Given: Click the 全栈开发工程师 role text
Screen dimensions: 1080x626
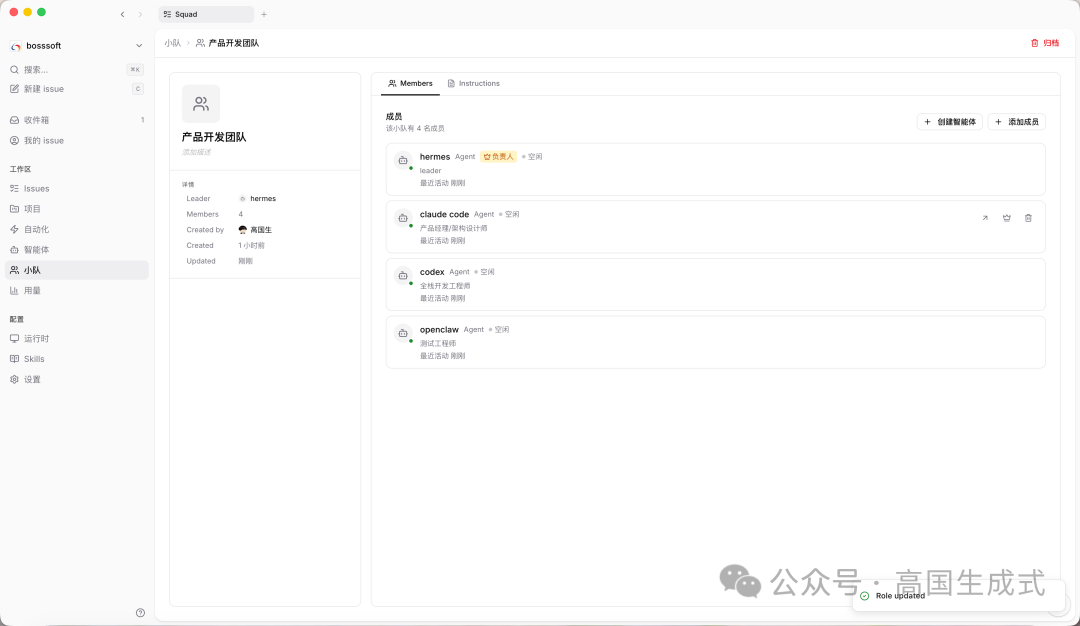Looking at the screenshot, I should [x=445, y=286].
